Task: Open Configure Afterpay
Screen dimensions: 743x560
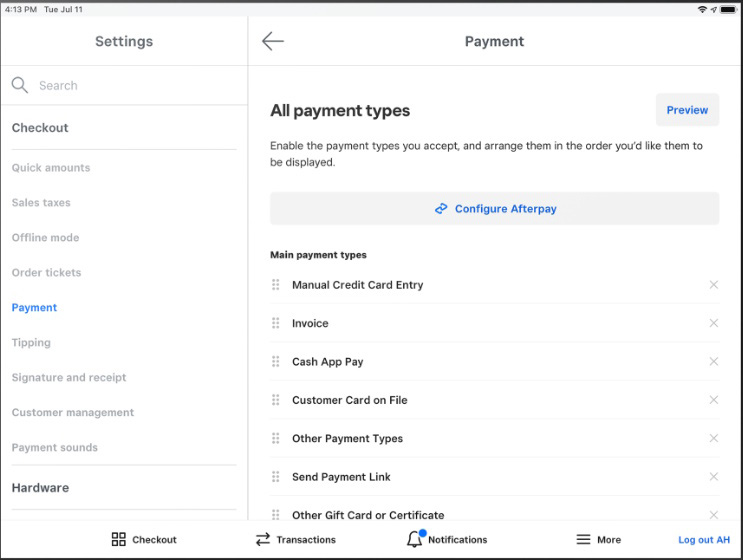Action: click(x=494, y=208)
